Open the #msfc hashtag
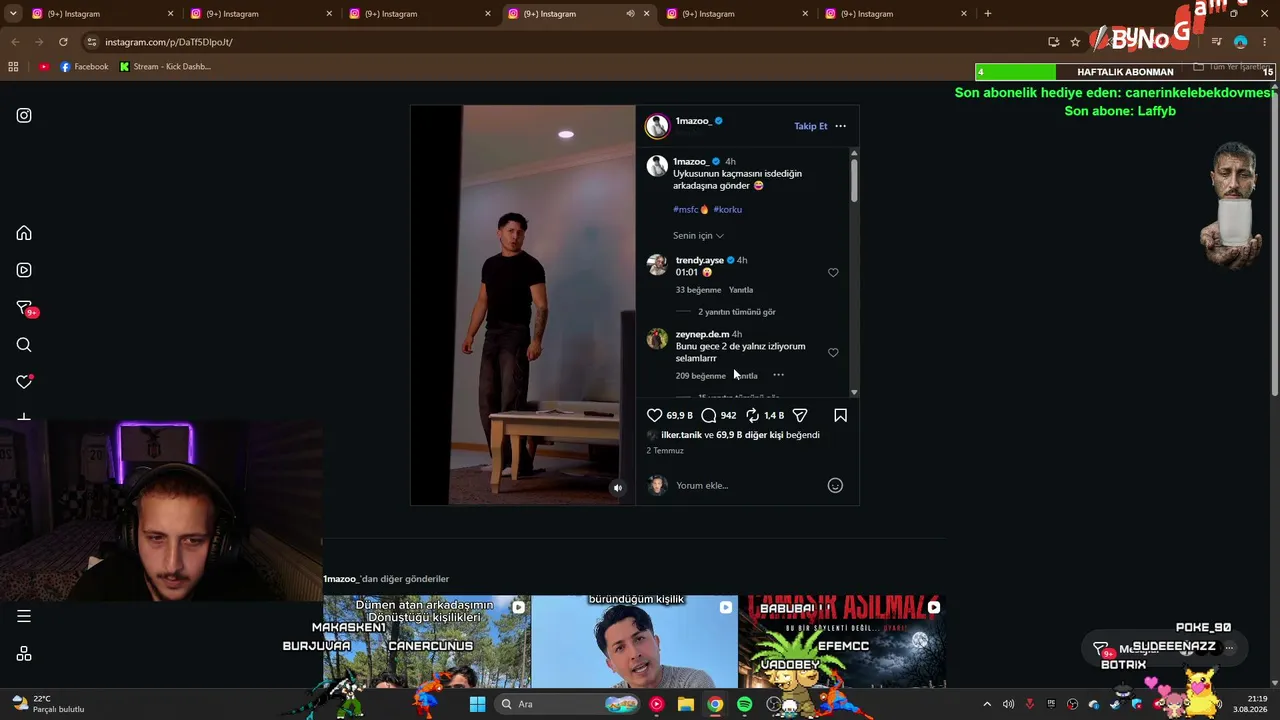1280x720 pixels. point(686,209)
